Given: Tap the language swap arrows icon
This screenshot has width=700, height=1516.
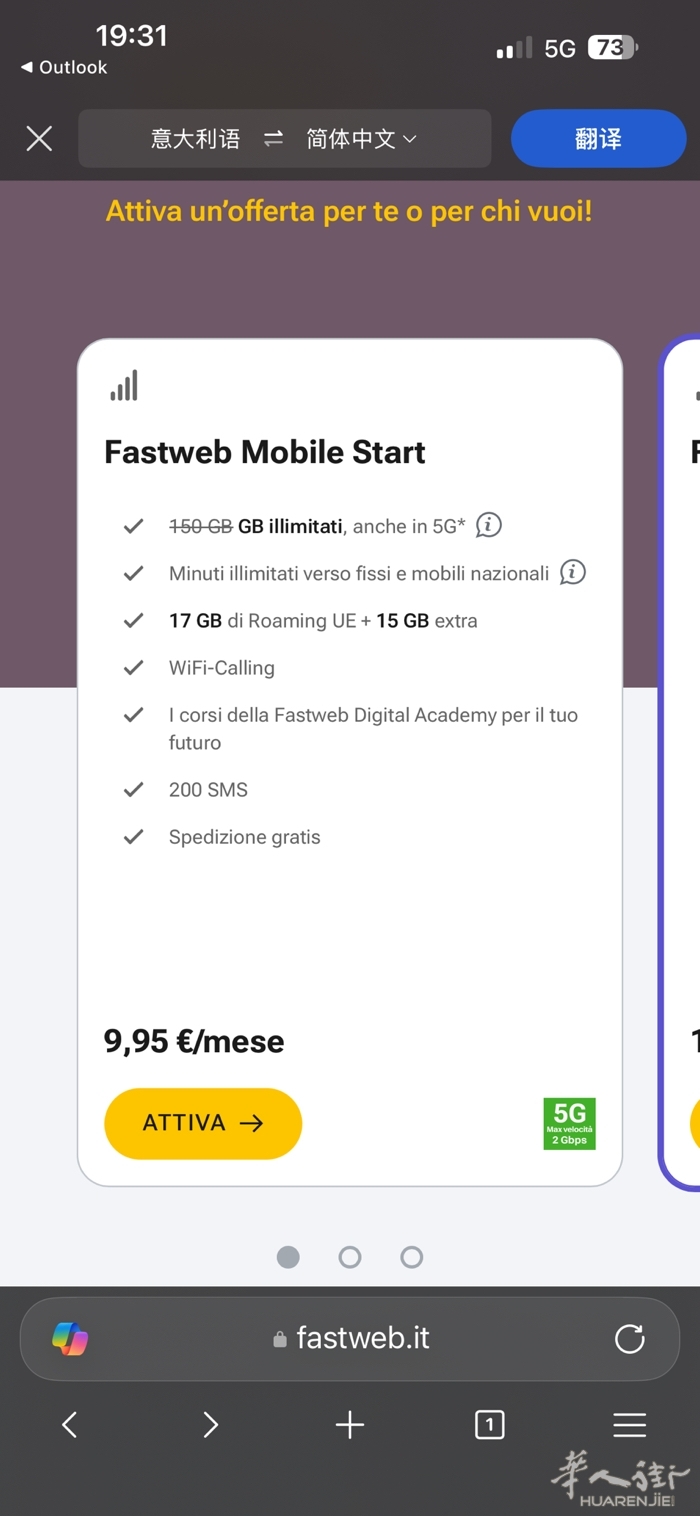Looking at the screenshot, I should [273, 139].
